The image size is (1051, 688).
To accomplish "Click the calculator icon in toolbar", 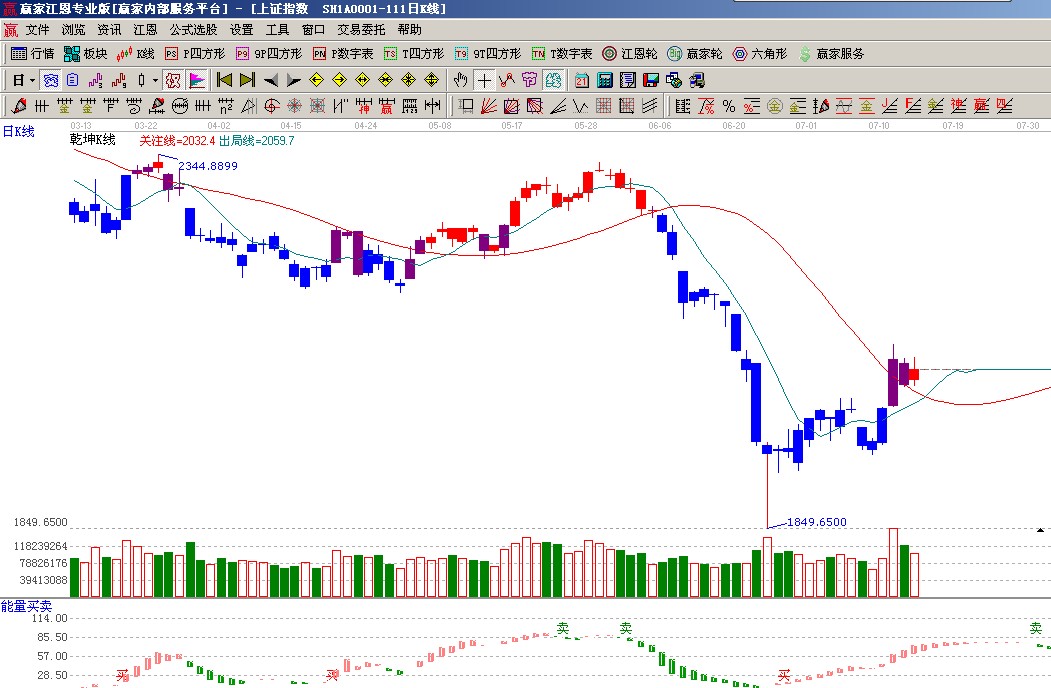I will 606,80.
